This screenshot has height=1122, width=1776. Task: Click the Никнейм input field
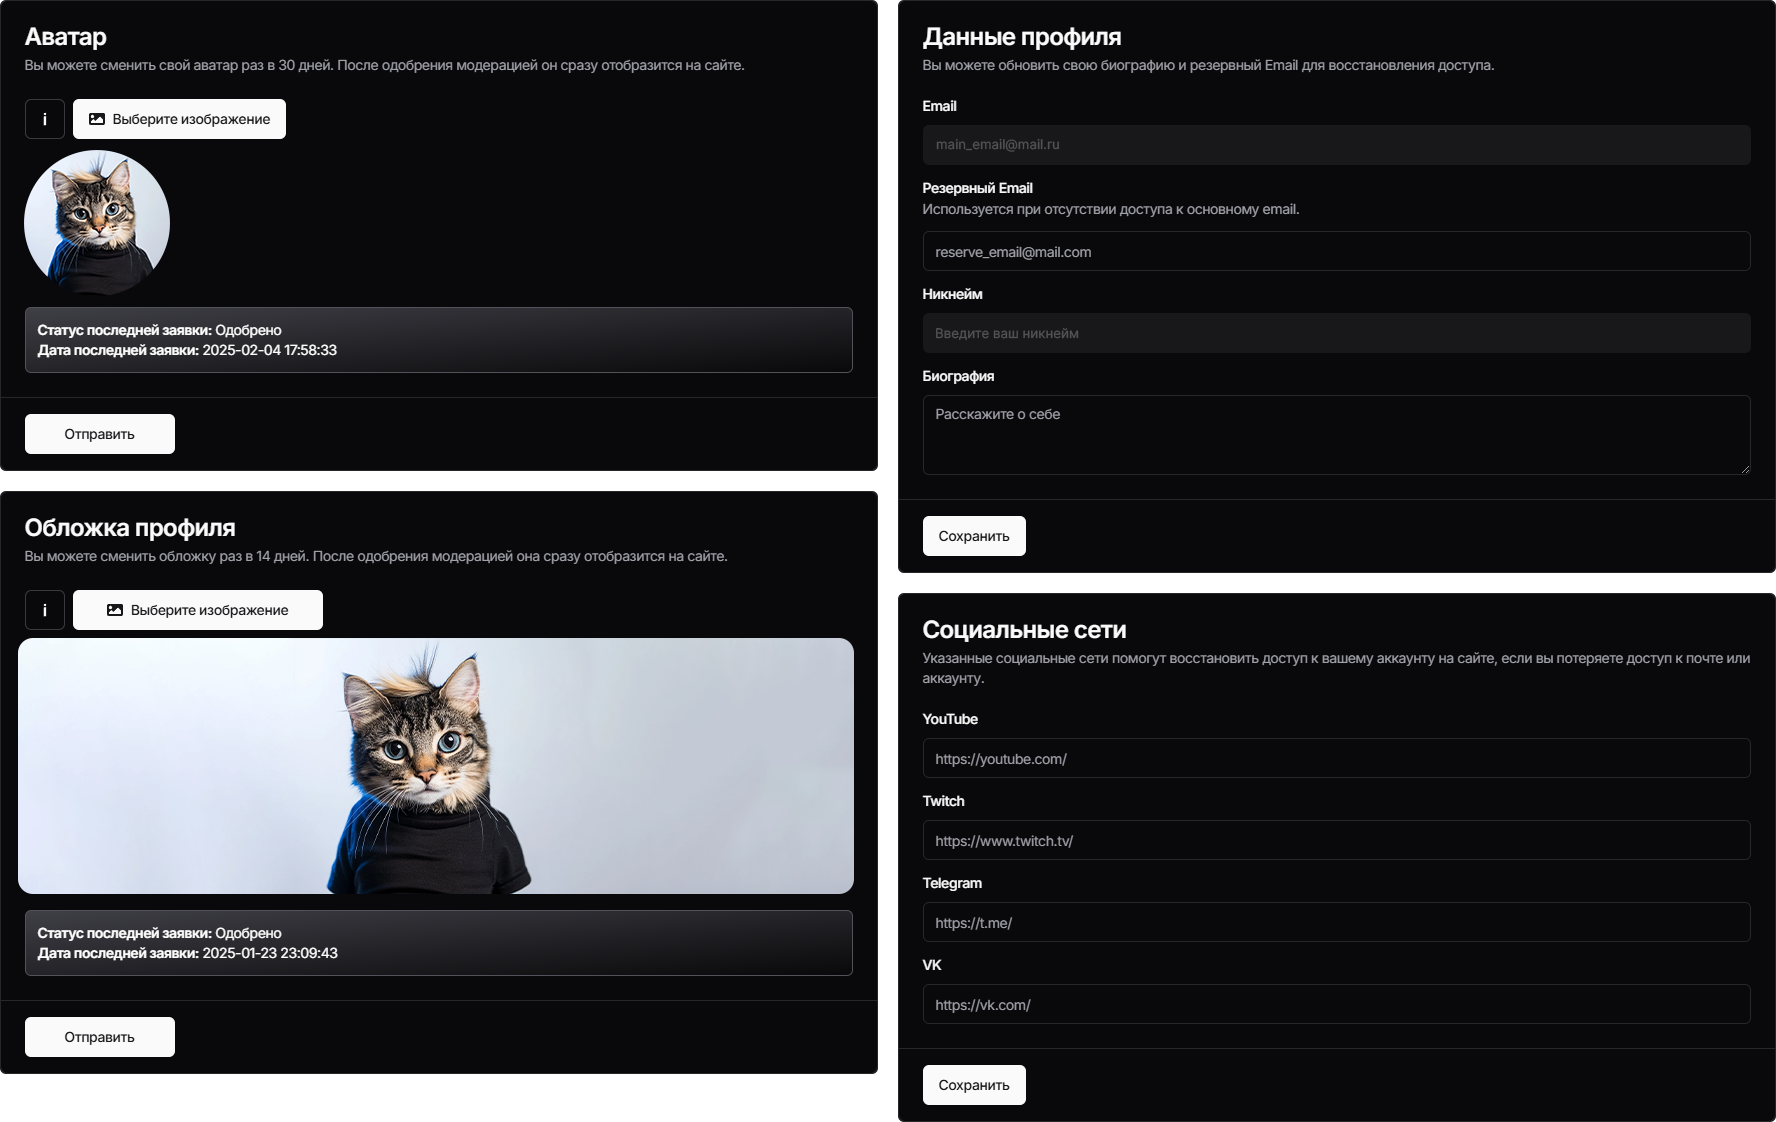pyautogui.click(x=1336, y=334)
